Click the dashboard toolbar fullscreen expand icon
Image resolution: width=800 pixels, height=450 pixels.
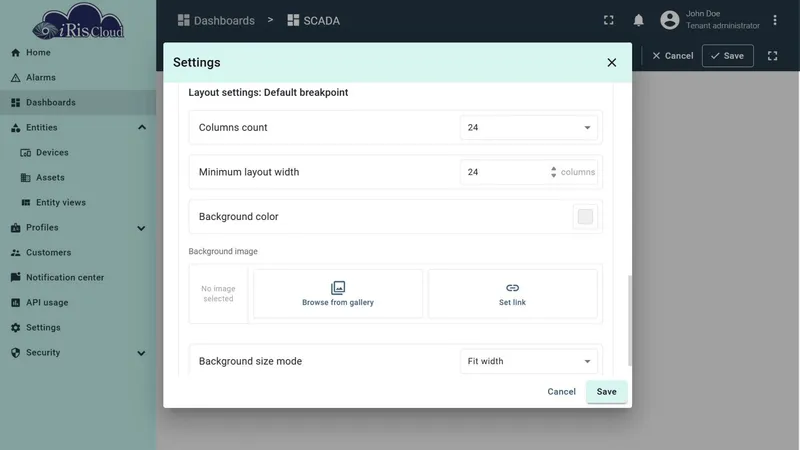point(772,56)
